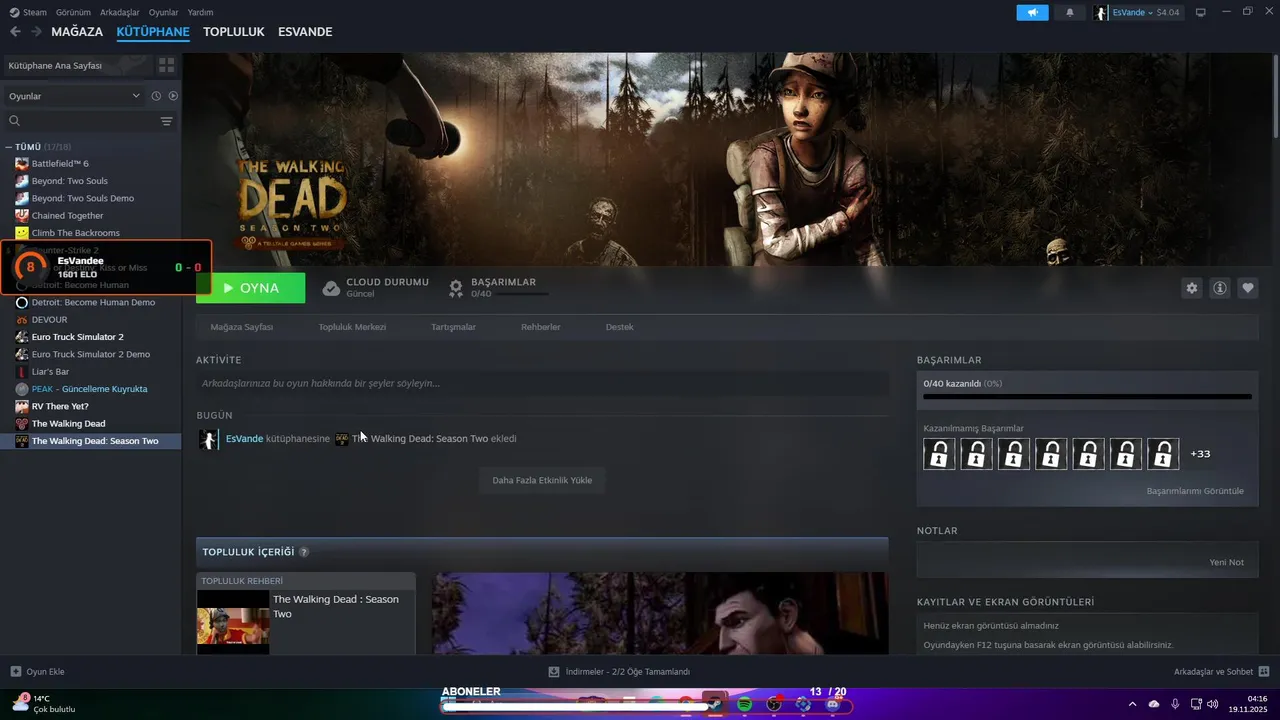Open the BAŞARIMLAR achievements gear icon
The width and height of the screenshot is (1280, 720).
click(x=456, y=288)
